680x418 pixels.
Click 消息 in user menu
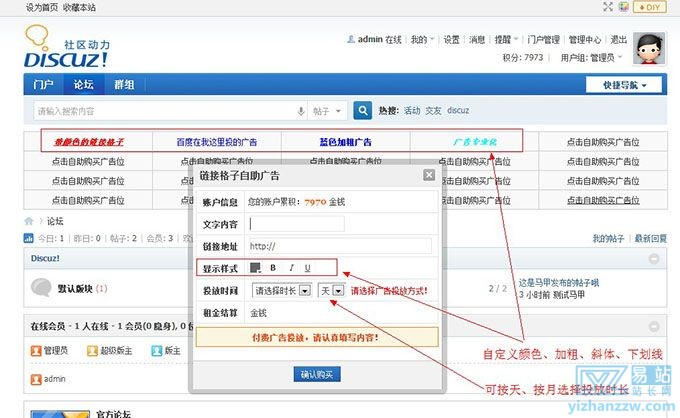coord(477,39)
